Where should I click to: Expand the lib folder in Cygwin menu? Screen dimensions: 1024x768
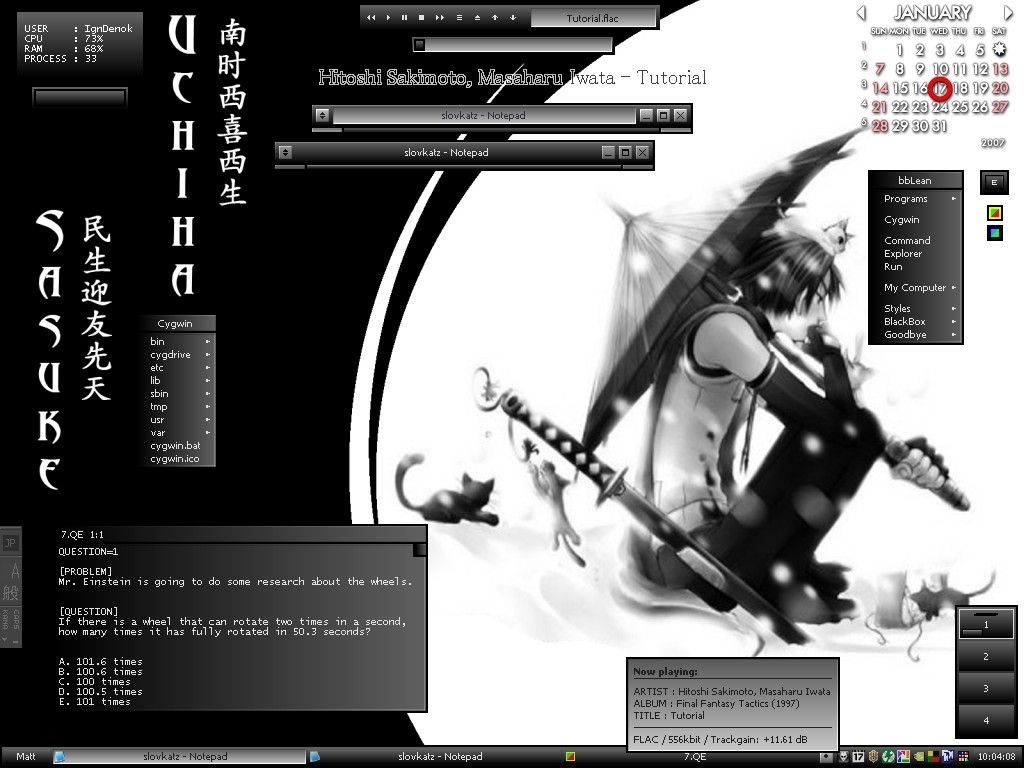[x=178, y=381]
